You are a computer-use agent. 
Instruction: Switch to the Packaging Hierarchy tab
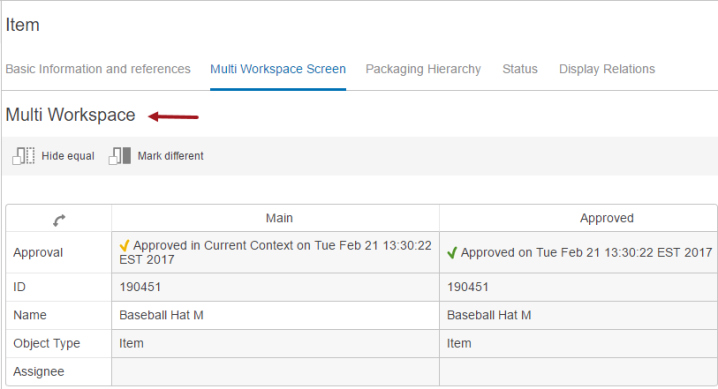pos(423,69)
